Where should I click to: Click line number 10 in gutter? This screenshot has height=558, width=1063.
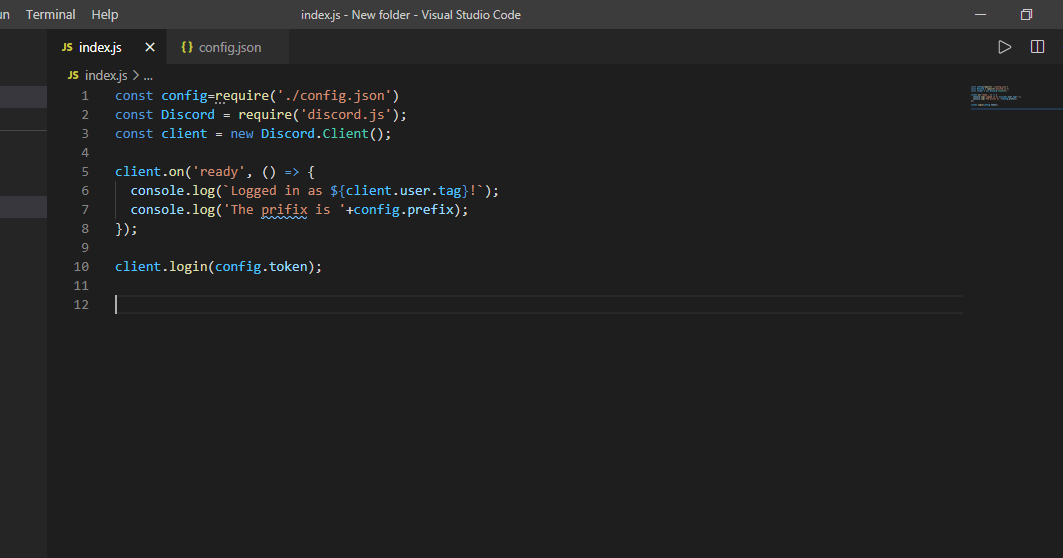point(81,266)
